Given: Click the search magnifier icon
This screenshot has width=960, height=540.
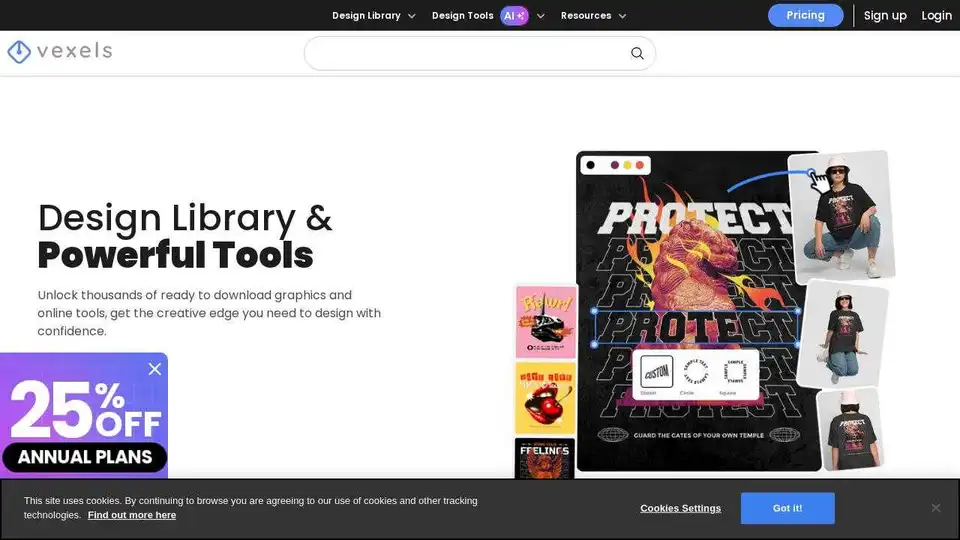Looking at the screenshot, I should 637,53.
